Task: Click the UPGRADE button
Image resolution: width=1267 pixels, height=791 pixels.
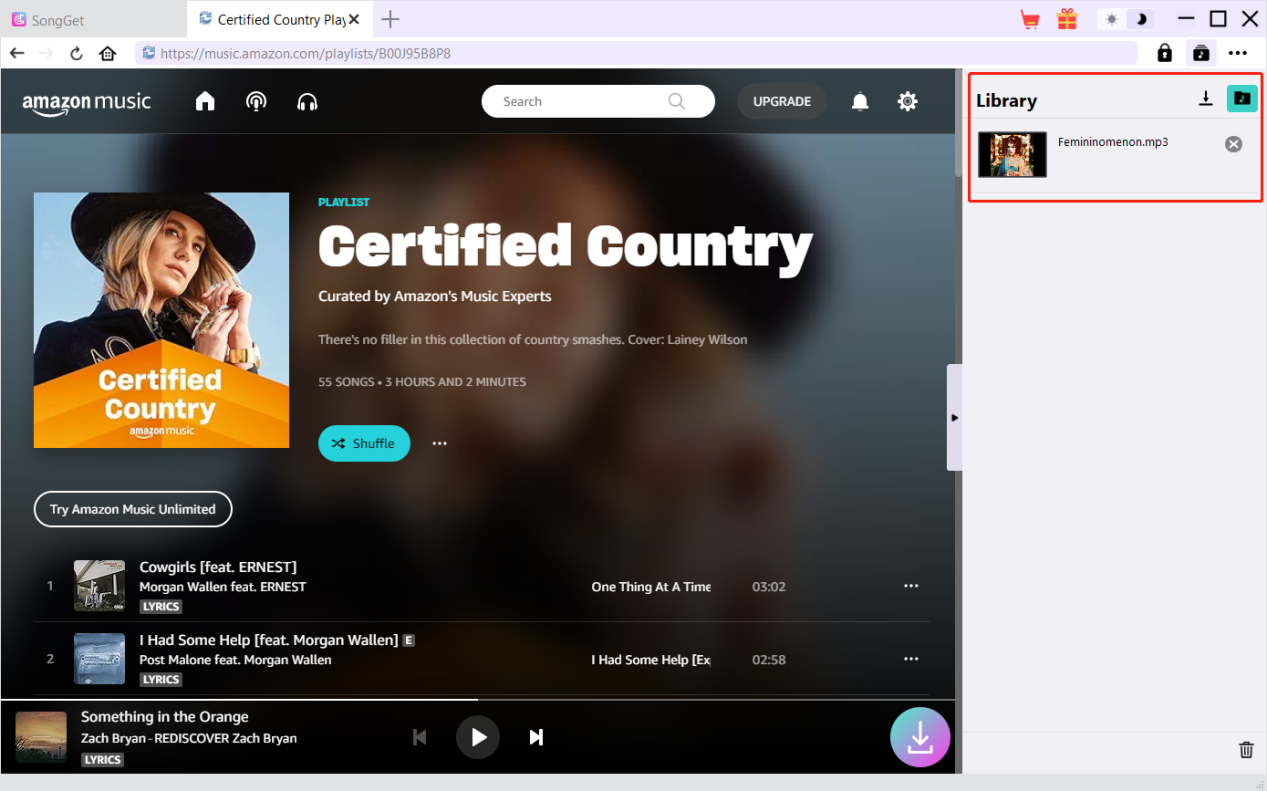Action: (782, 101)
